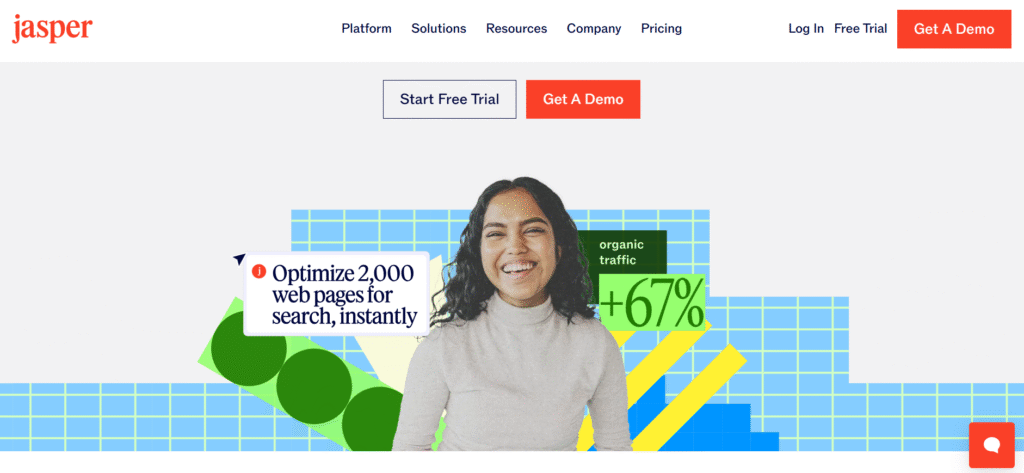Click the Jasper logo

(x=52, y=29)
